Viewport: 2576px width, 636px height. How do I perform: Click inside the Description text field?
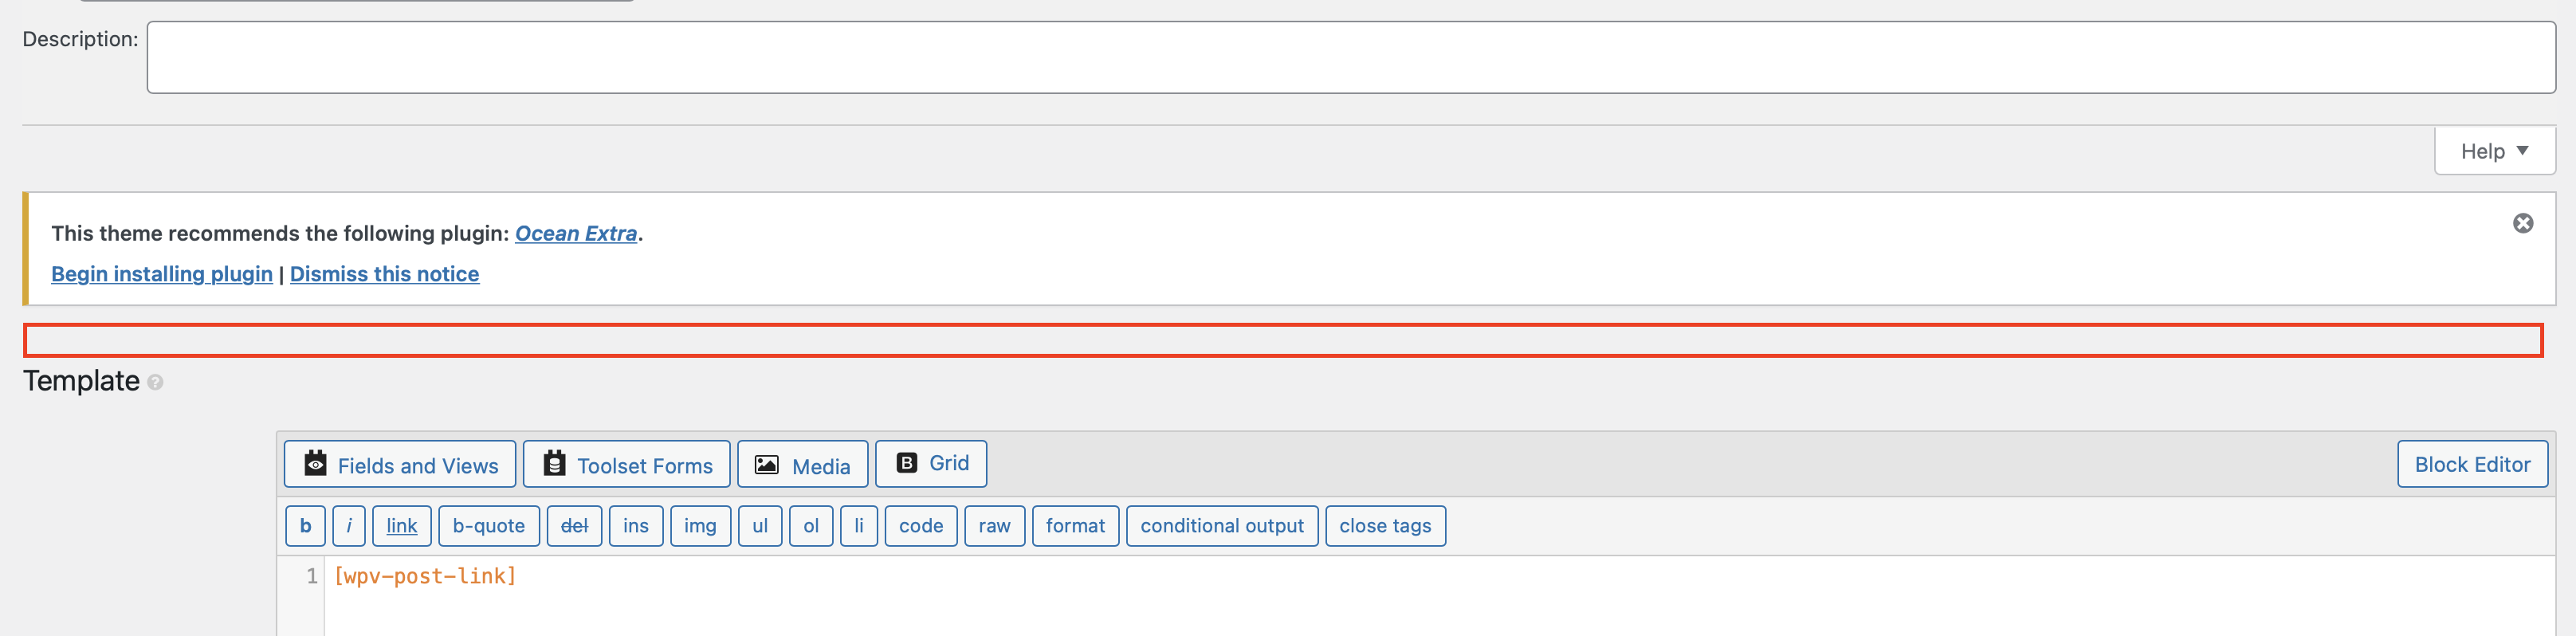tap(1351, 58)
